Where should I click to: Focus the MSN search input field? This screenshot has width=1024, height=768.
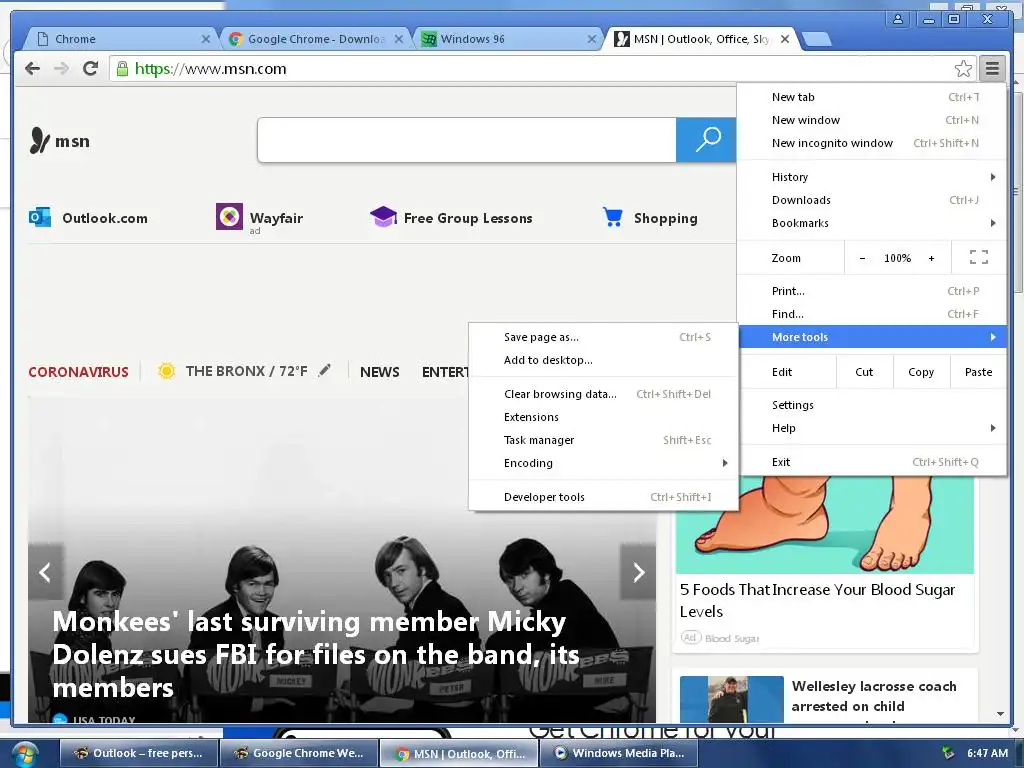pyautogui.click(x=467, y=140)
